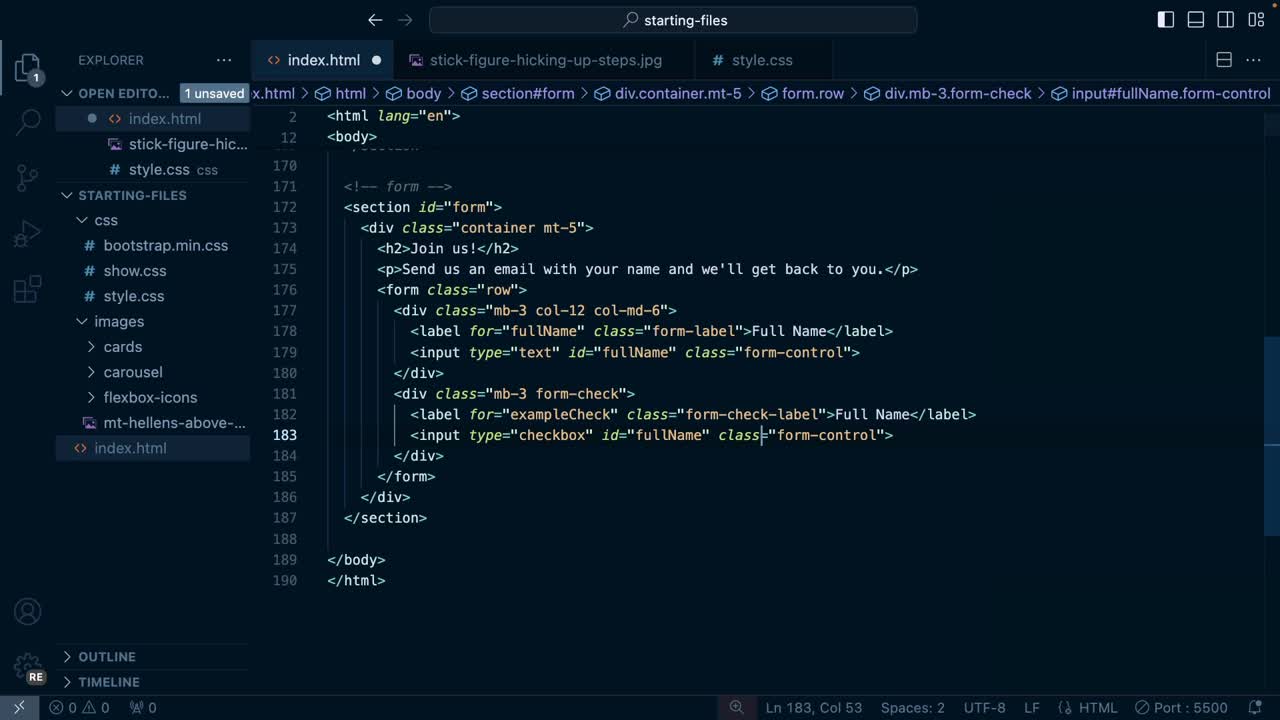Open the Search view icon
1280x720 pixels.
pos(28,122)
